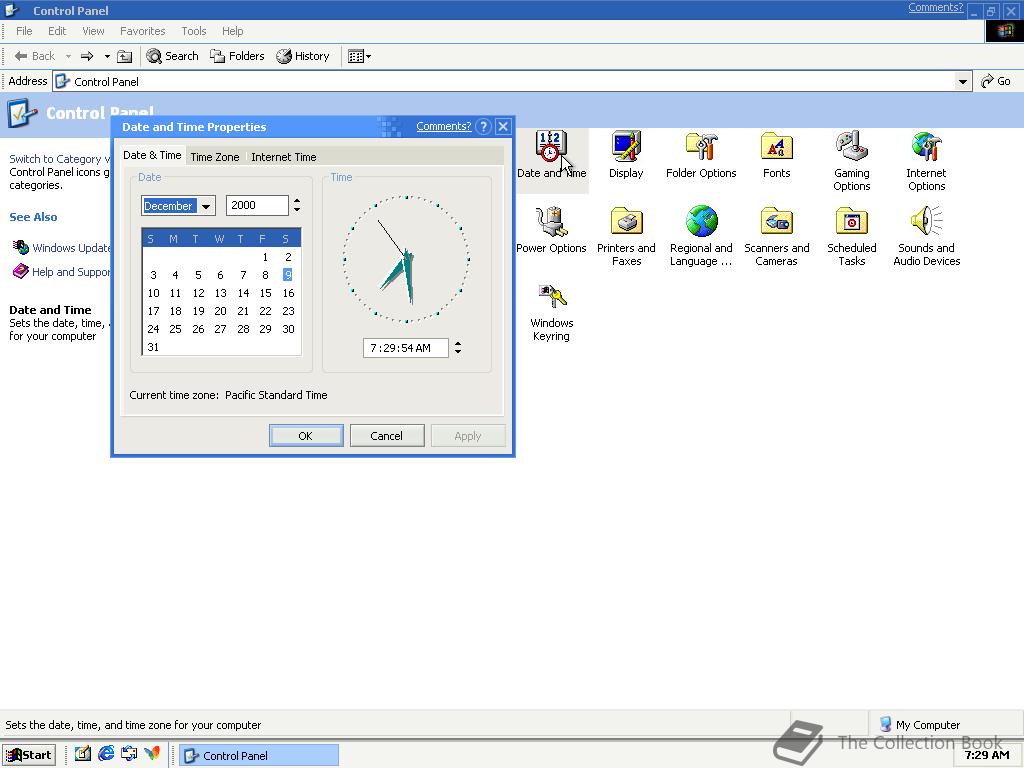Select day 25 in calendar
This screenshot has height=768, width=1024.
[176, 329]
